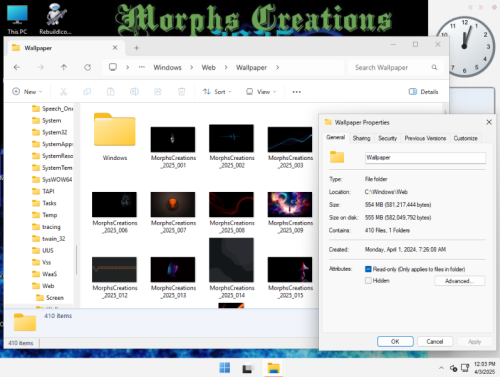Switch to the Security tab
This screenshot has height=377, width=500.
pyautogui.click(x=387, y=138)
